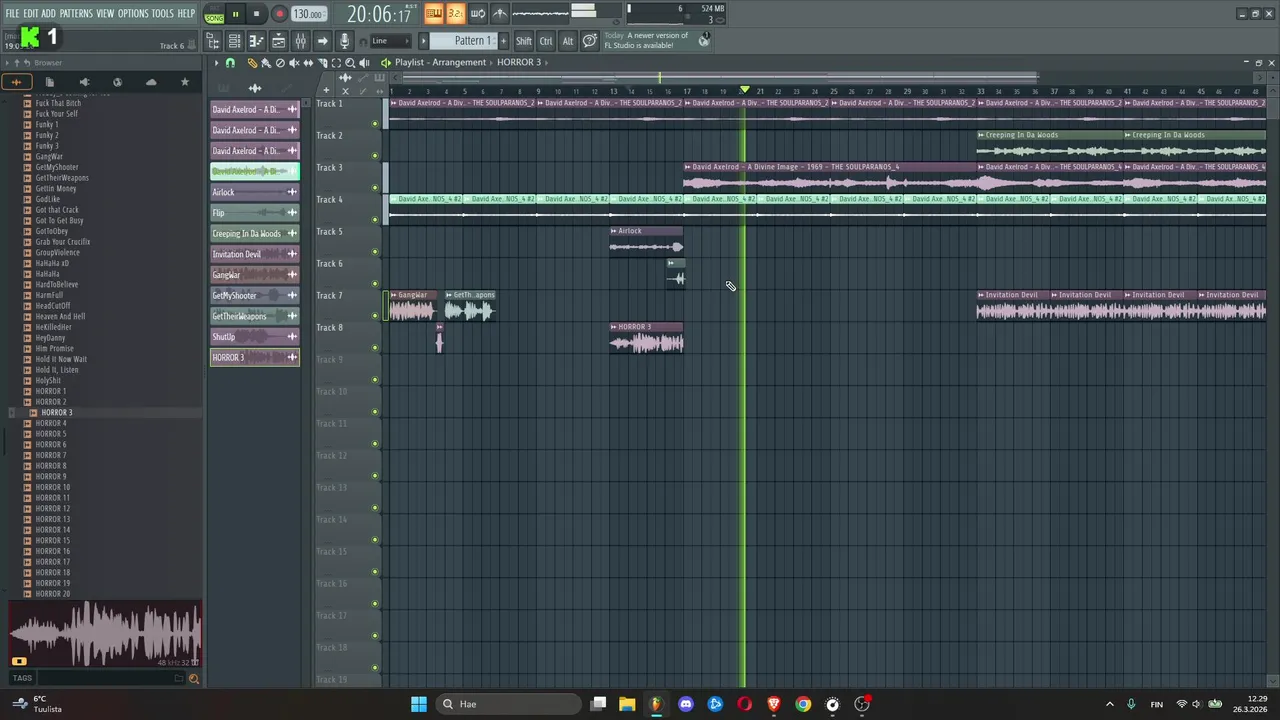Toggle the 3.2 countdown before recording
Screen dimensions: 1280x720
coord(455,13)
